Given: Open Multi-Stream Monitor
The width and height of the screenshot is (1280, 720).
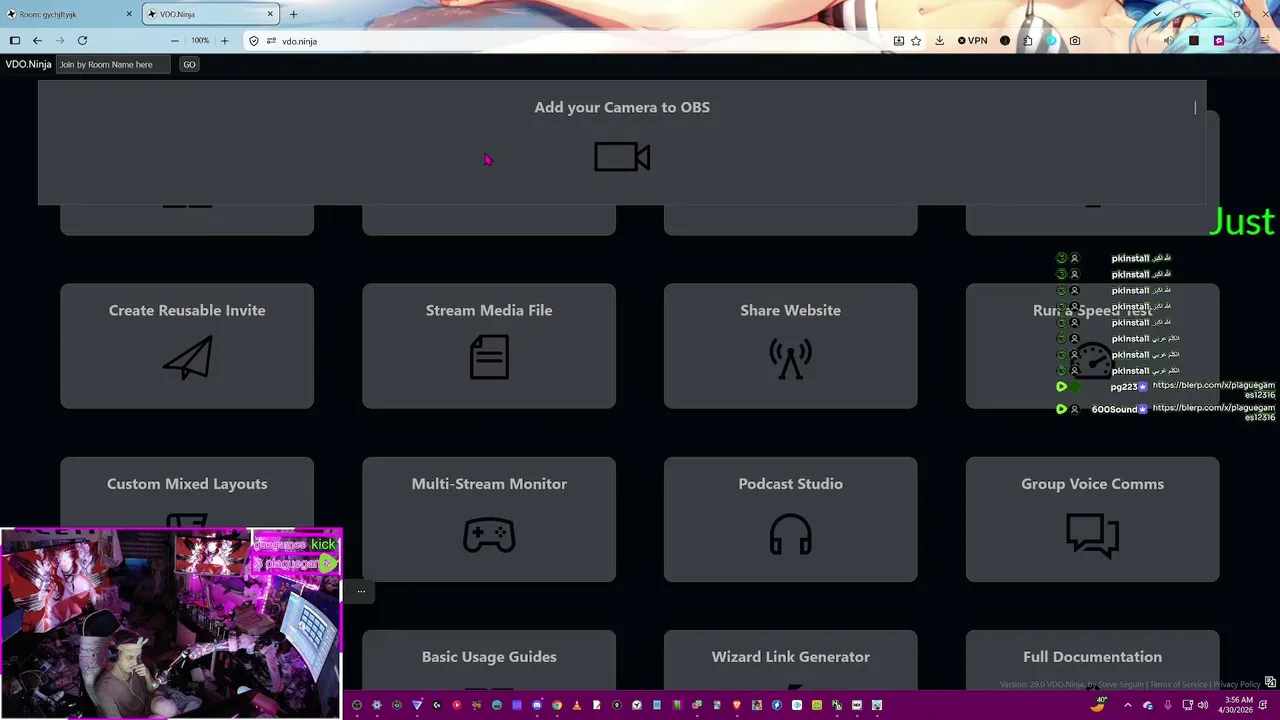Looking at the screenshot, I should click(489, 519).
